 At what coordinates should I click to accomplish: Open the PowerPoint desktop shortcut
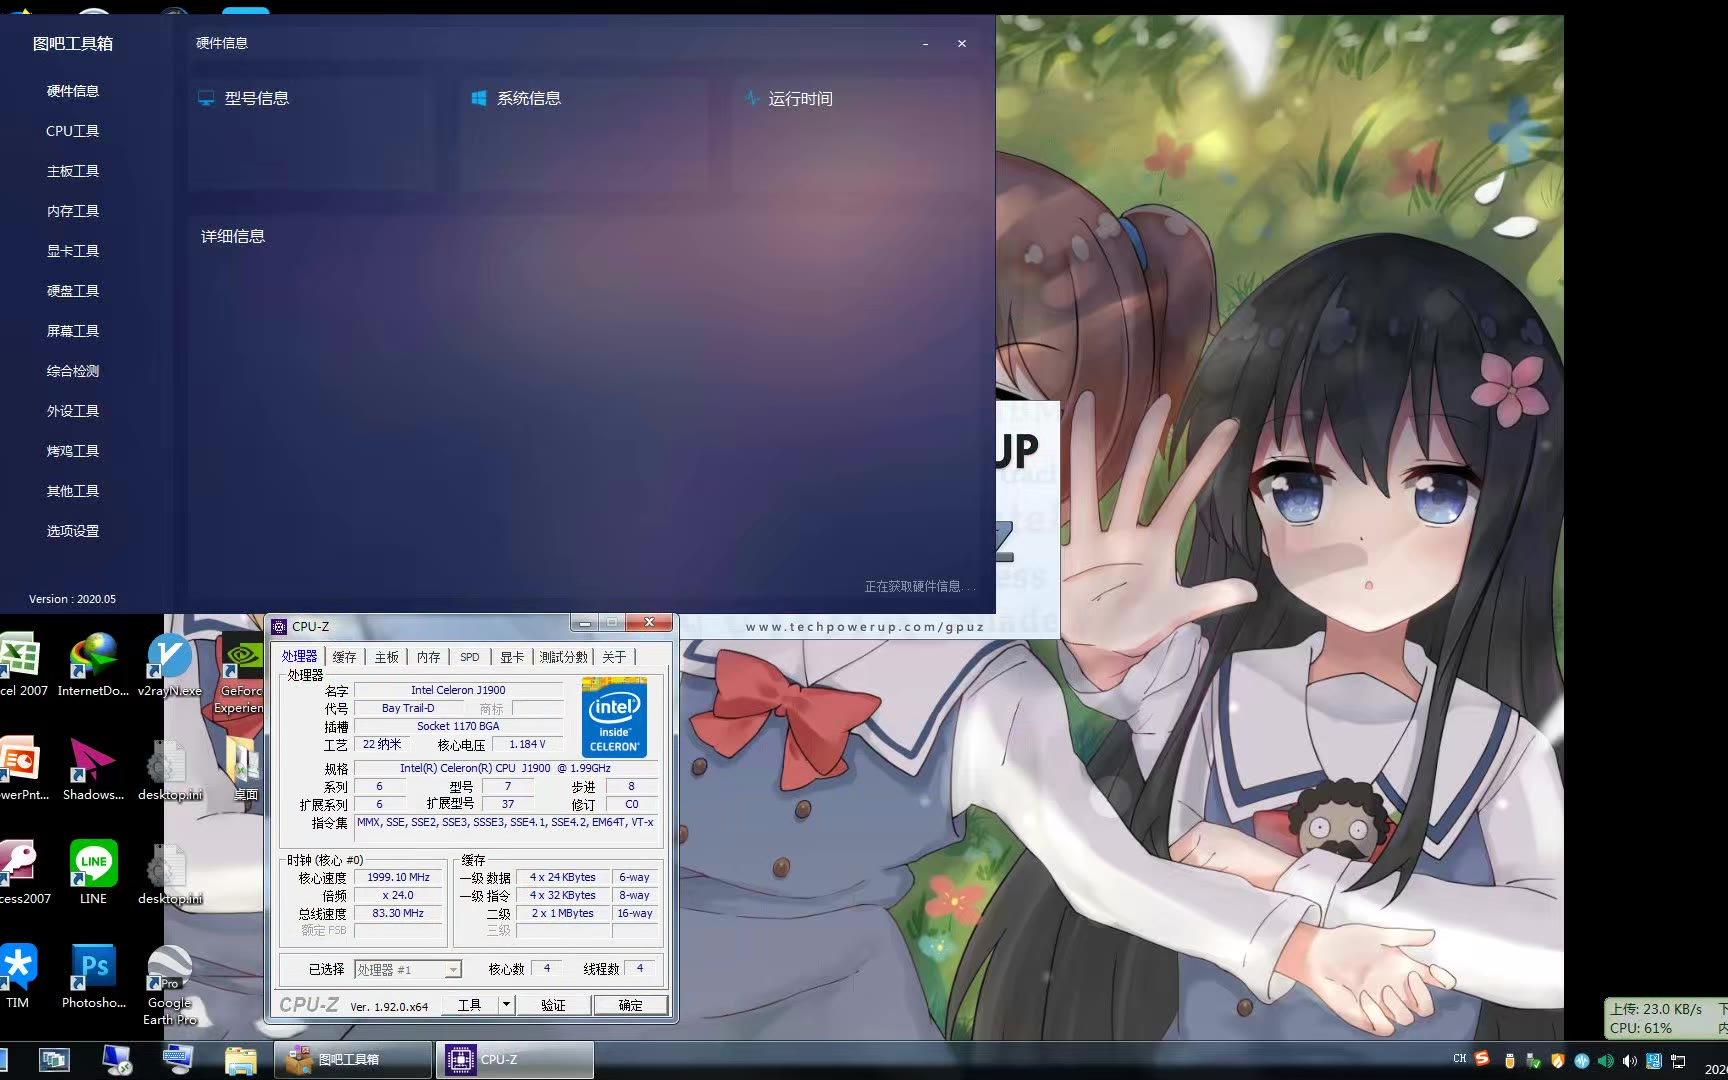pos(22,769)
